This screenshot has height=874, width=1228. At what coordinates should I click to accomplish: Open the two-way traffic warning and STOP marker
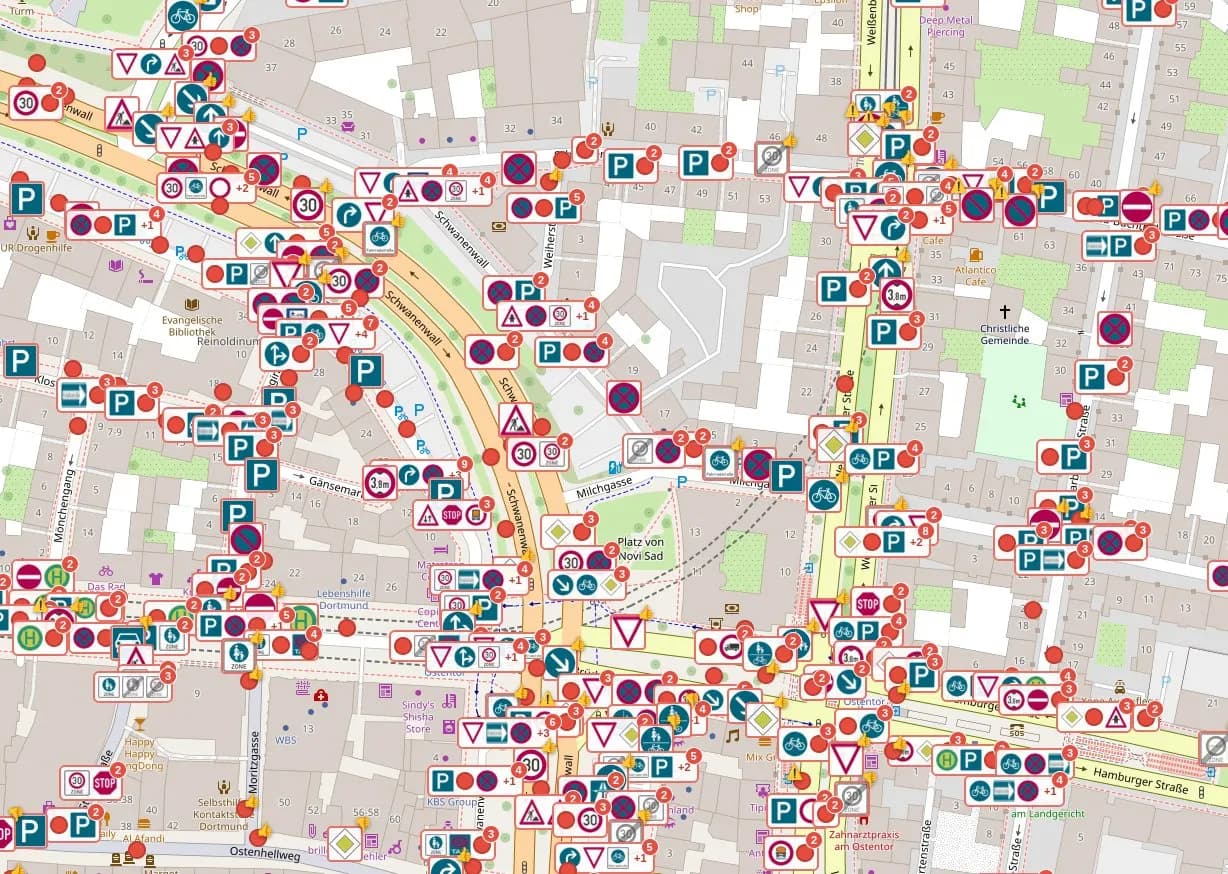pos(450,515)
